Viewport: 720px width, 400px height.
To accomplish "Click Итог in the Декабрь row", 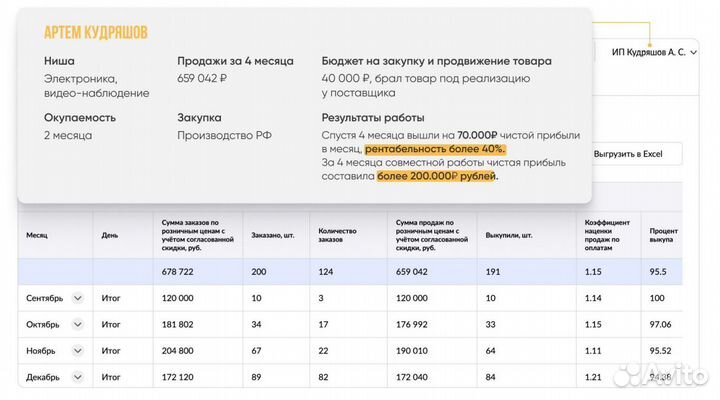I will tap(111, 377).
